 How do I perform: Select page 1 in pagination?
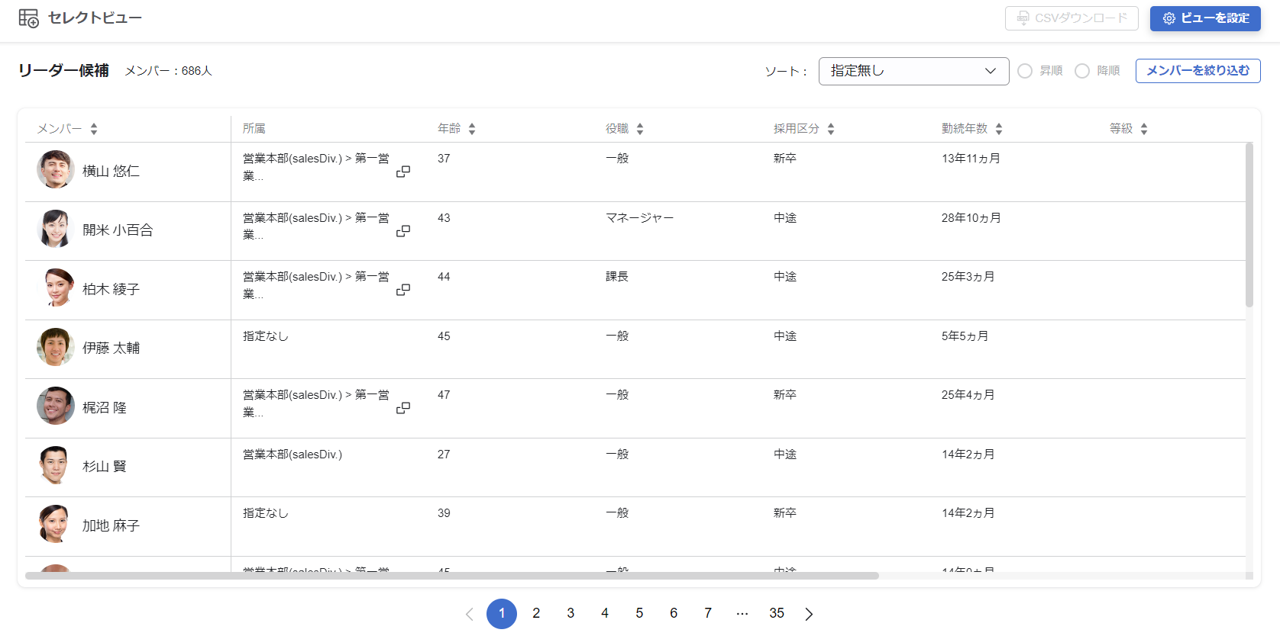click(502, 614)
